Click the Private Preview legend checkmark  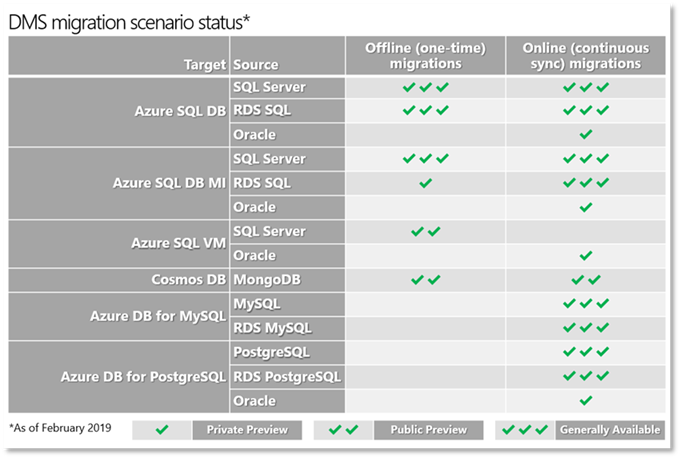(162, 430)
